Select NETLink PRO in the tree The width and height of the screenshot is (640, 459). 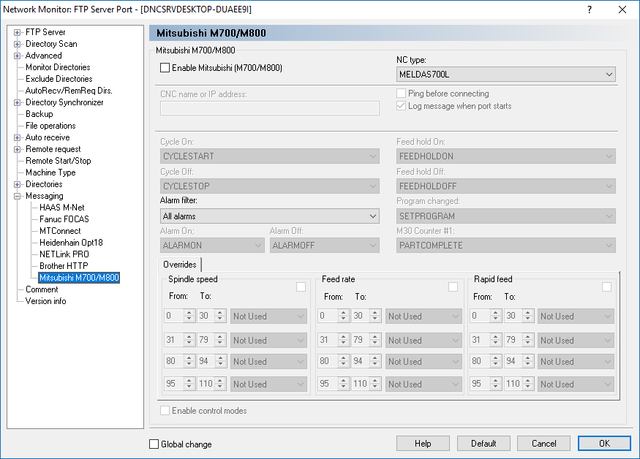point(64,254)
